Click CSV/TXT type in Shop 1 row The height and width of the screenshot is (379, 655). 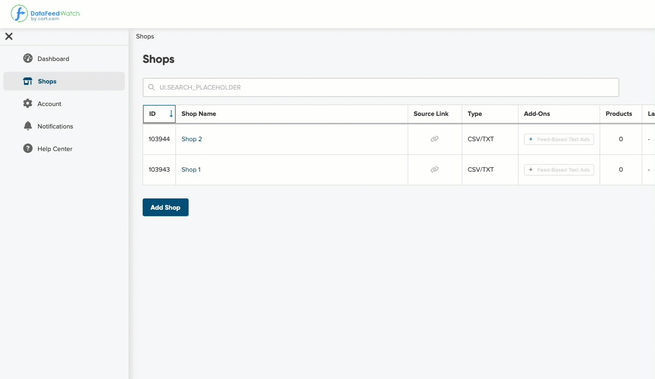coord(480,170)
